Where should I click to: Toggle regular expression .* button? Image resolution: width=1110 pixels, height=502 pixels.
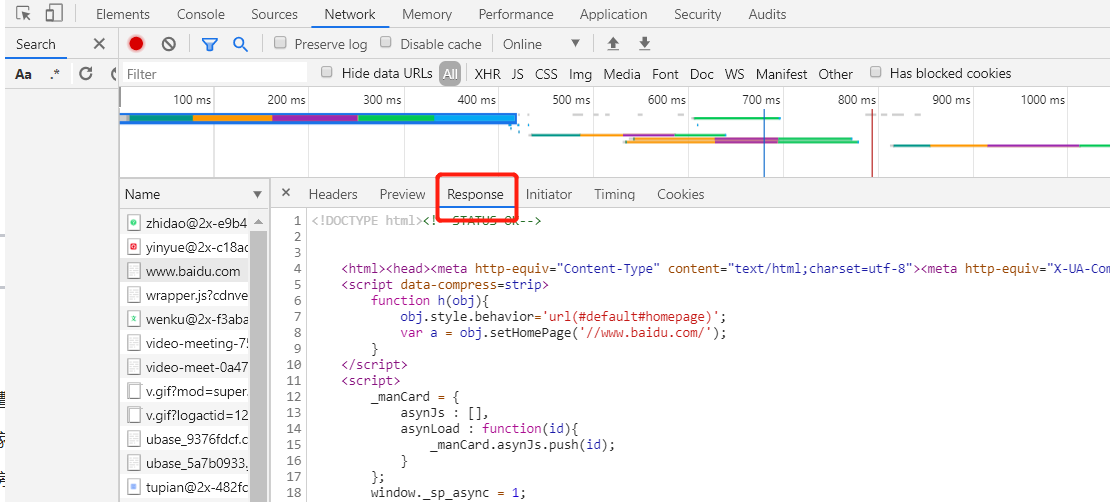[55, 74]
